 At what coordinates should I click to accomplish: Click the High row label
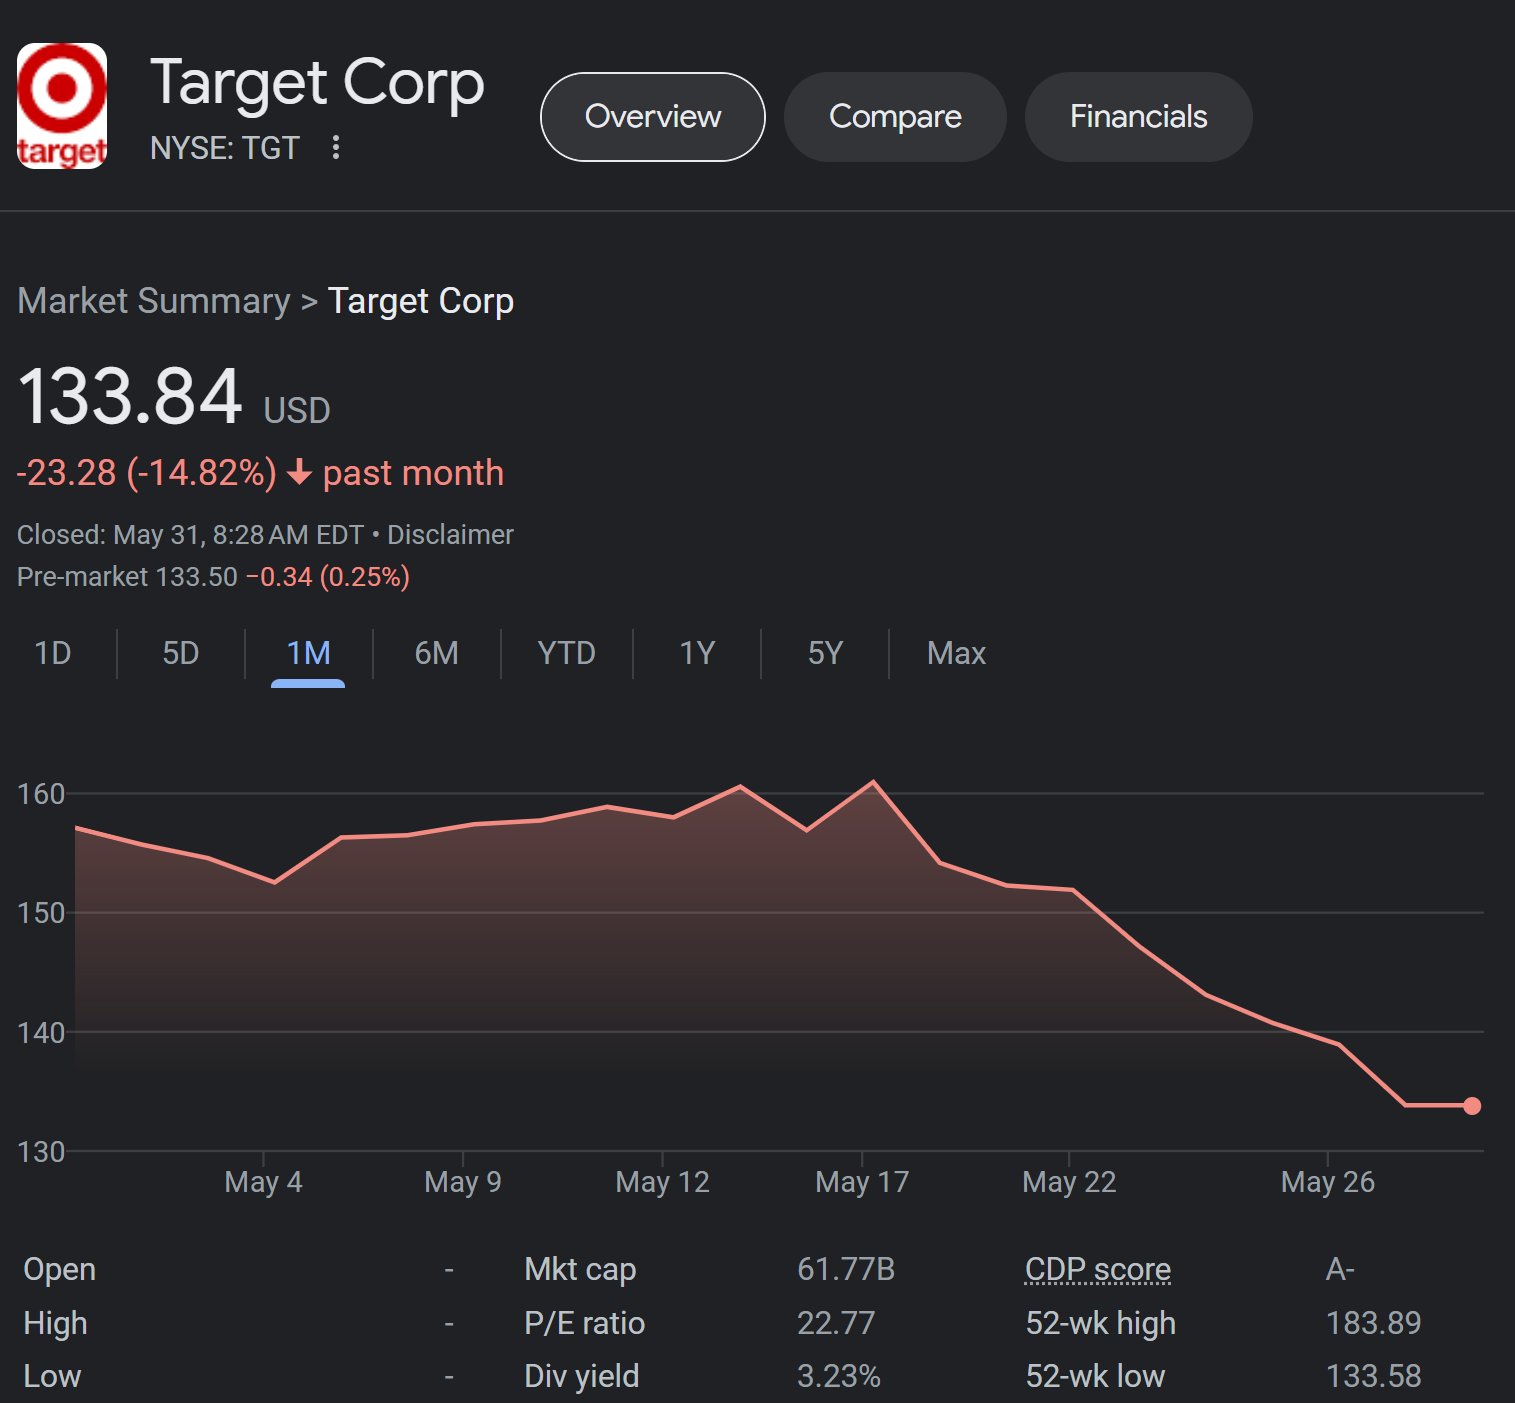pos(55,1323)
